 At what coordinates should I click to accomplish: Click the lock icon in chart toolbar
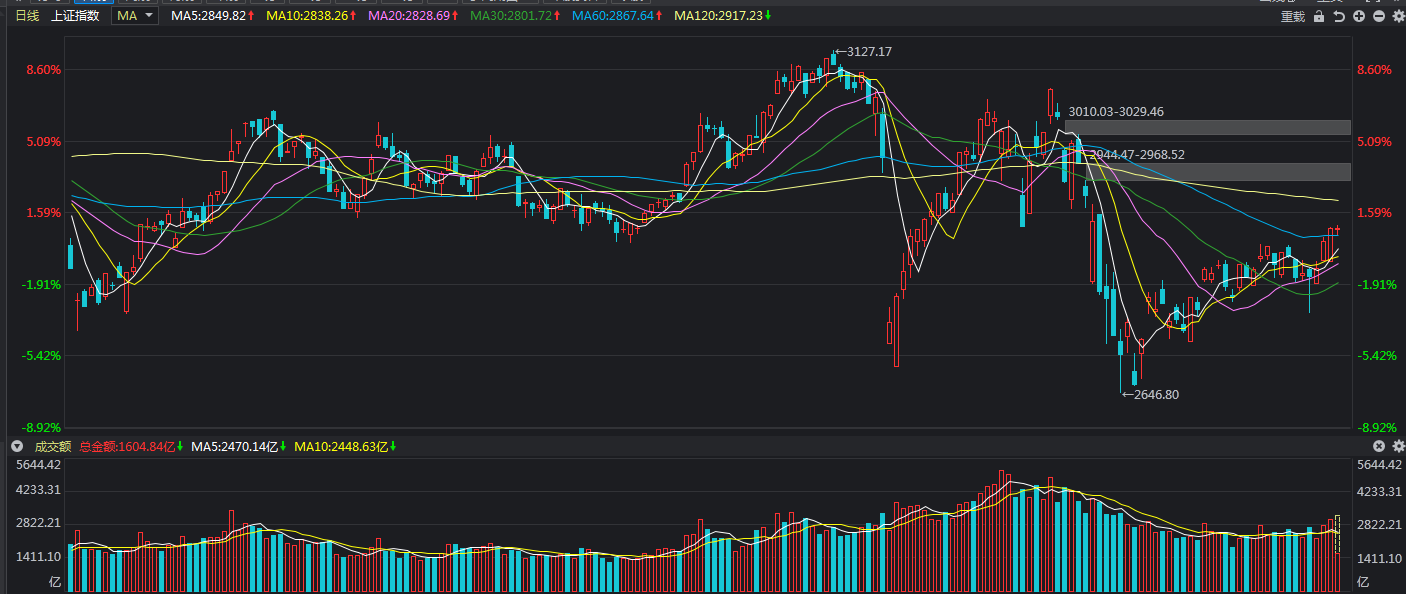click(x=1319, y=17)
